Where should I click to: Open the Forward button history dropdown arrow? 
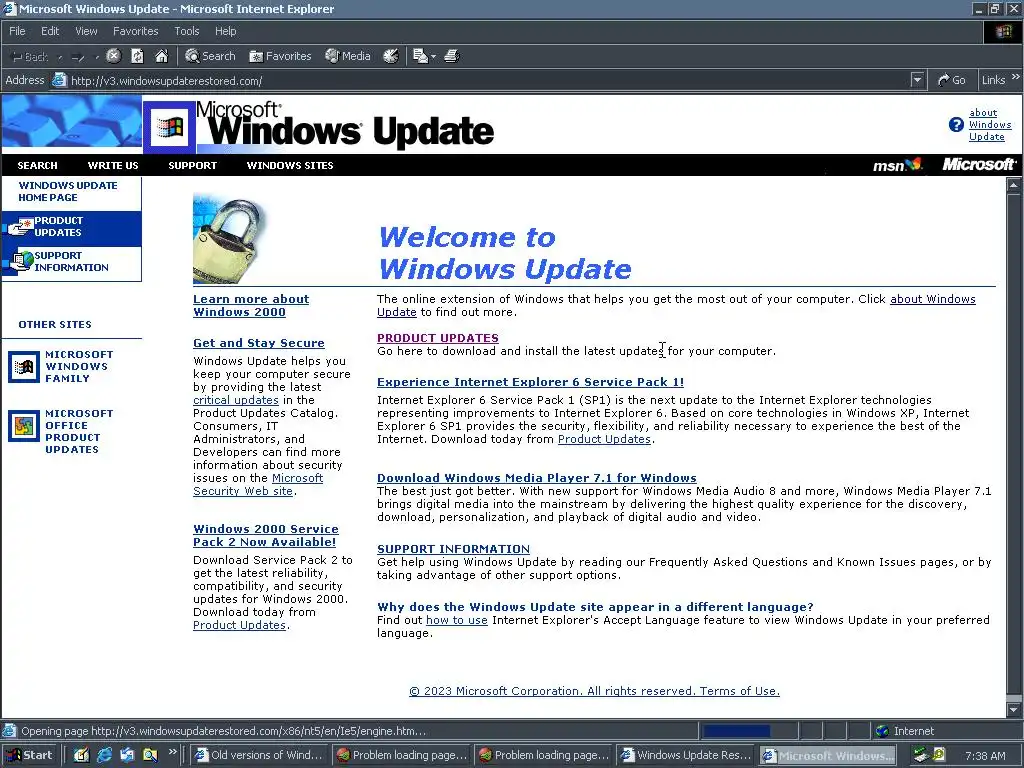[x=97, y=57]
